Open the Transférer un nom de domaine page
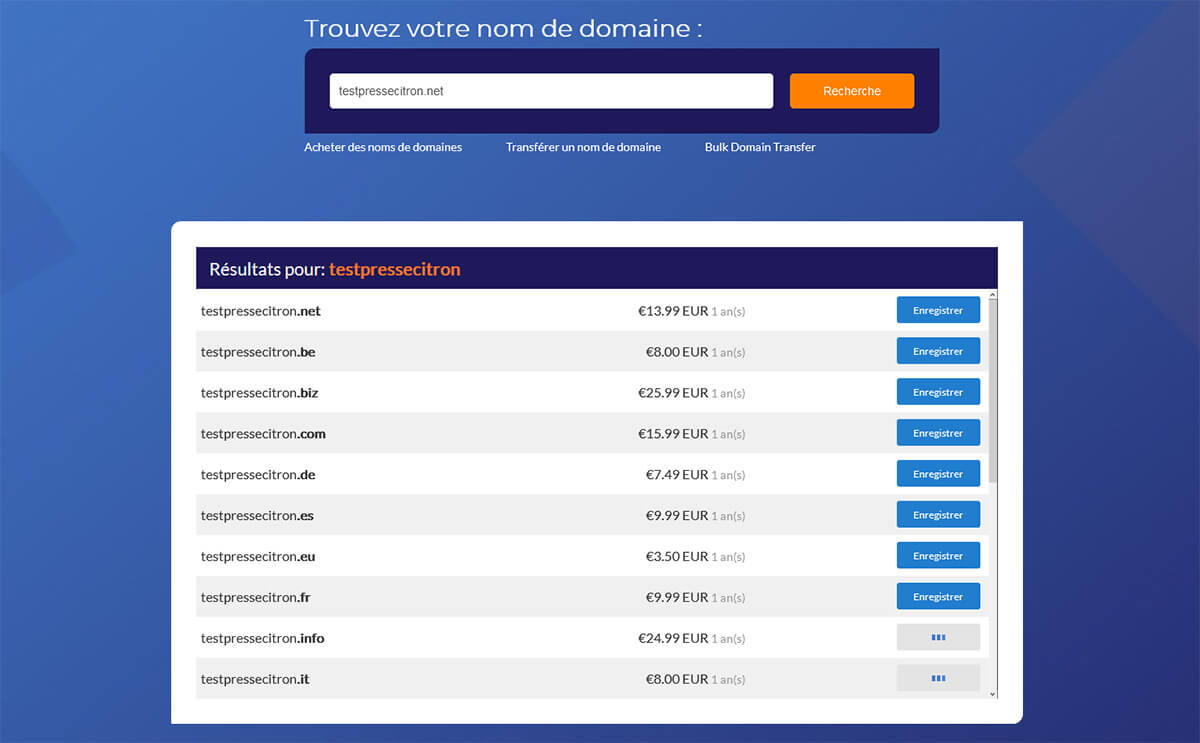 (583, 147)
